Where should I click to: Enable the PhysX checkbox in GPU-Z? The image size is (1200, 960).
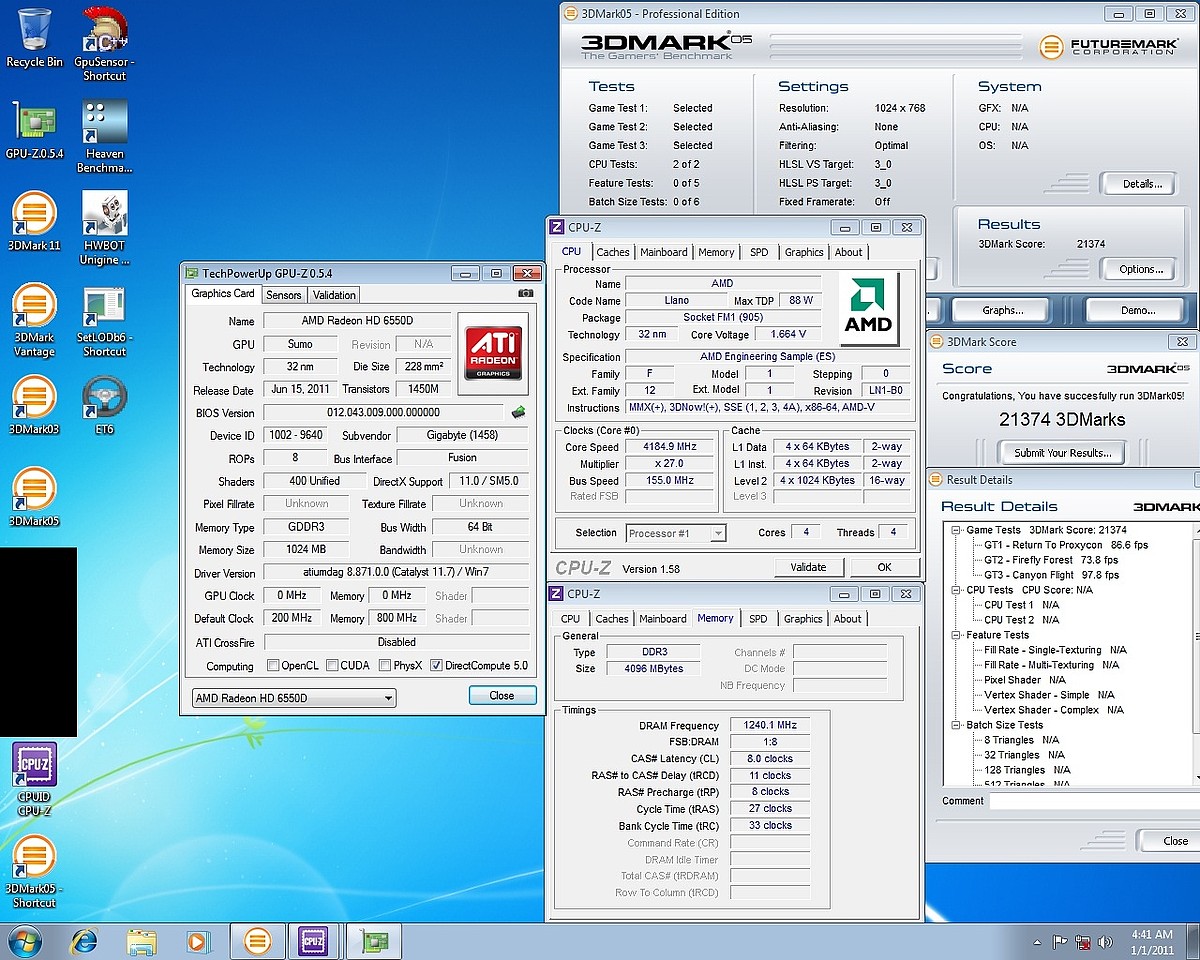[384, 666]
